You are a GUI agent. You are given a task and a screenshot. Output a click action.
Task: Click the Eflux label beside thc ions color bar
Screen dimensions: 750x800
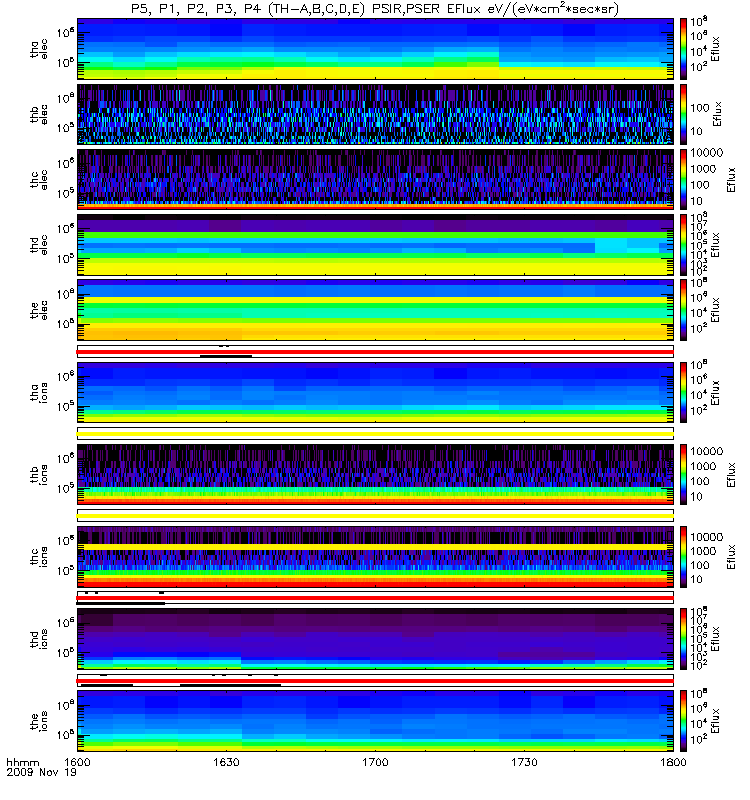click(x=731, y=557)
